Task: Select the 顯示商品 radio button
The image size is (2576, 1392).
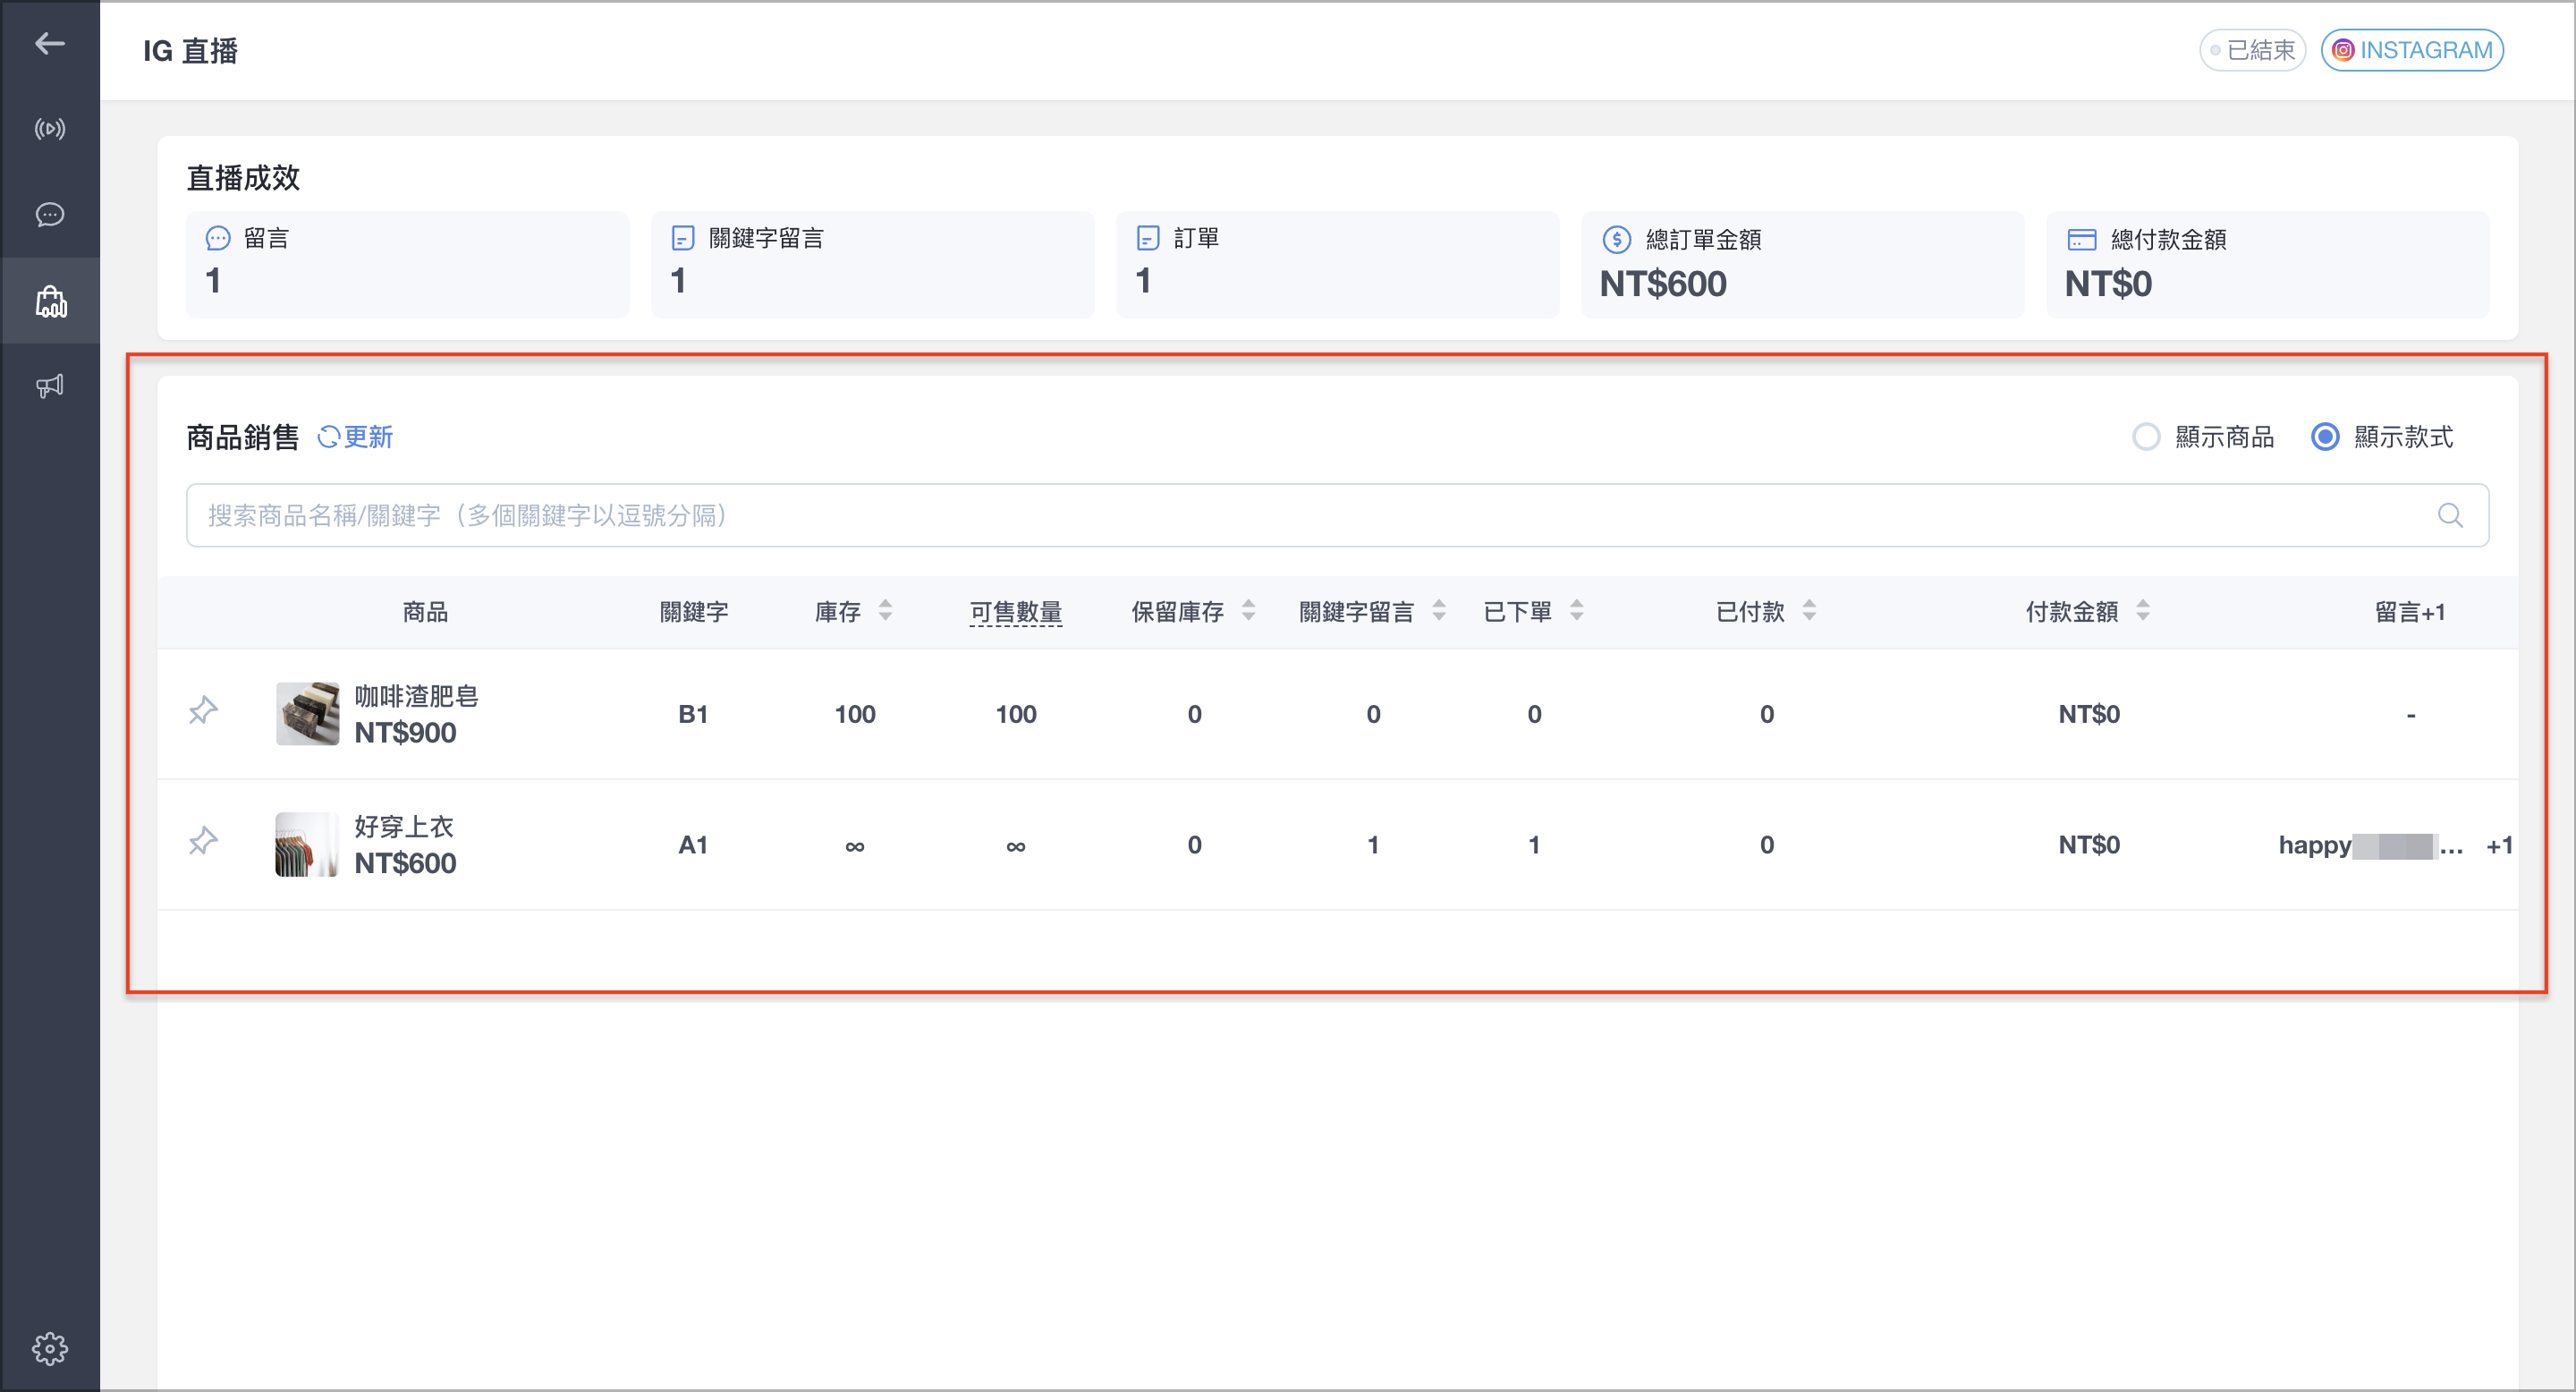Action: click(2146, 437)
